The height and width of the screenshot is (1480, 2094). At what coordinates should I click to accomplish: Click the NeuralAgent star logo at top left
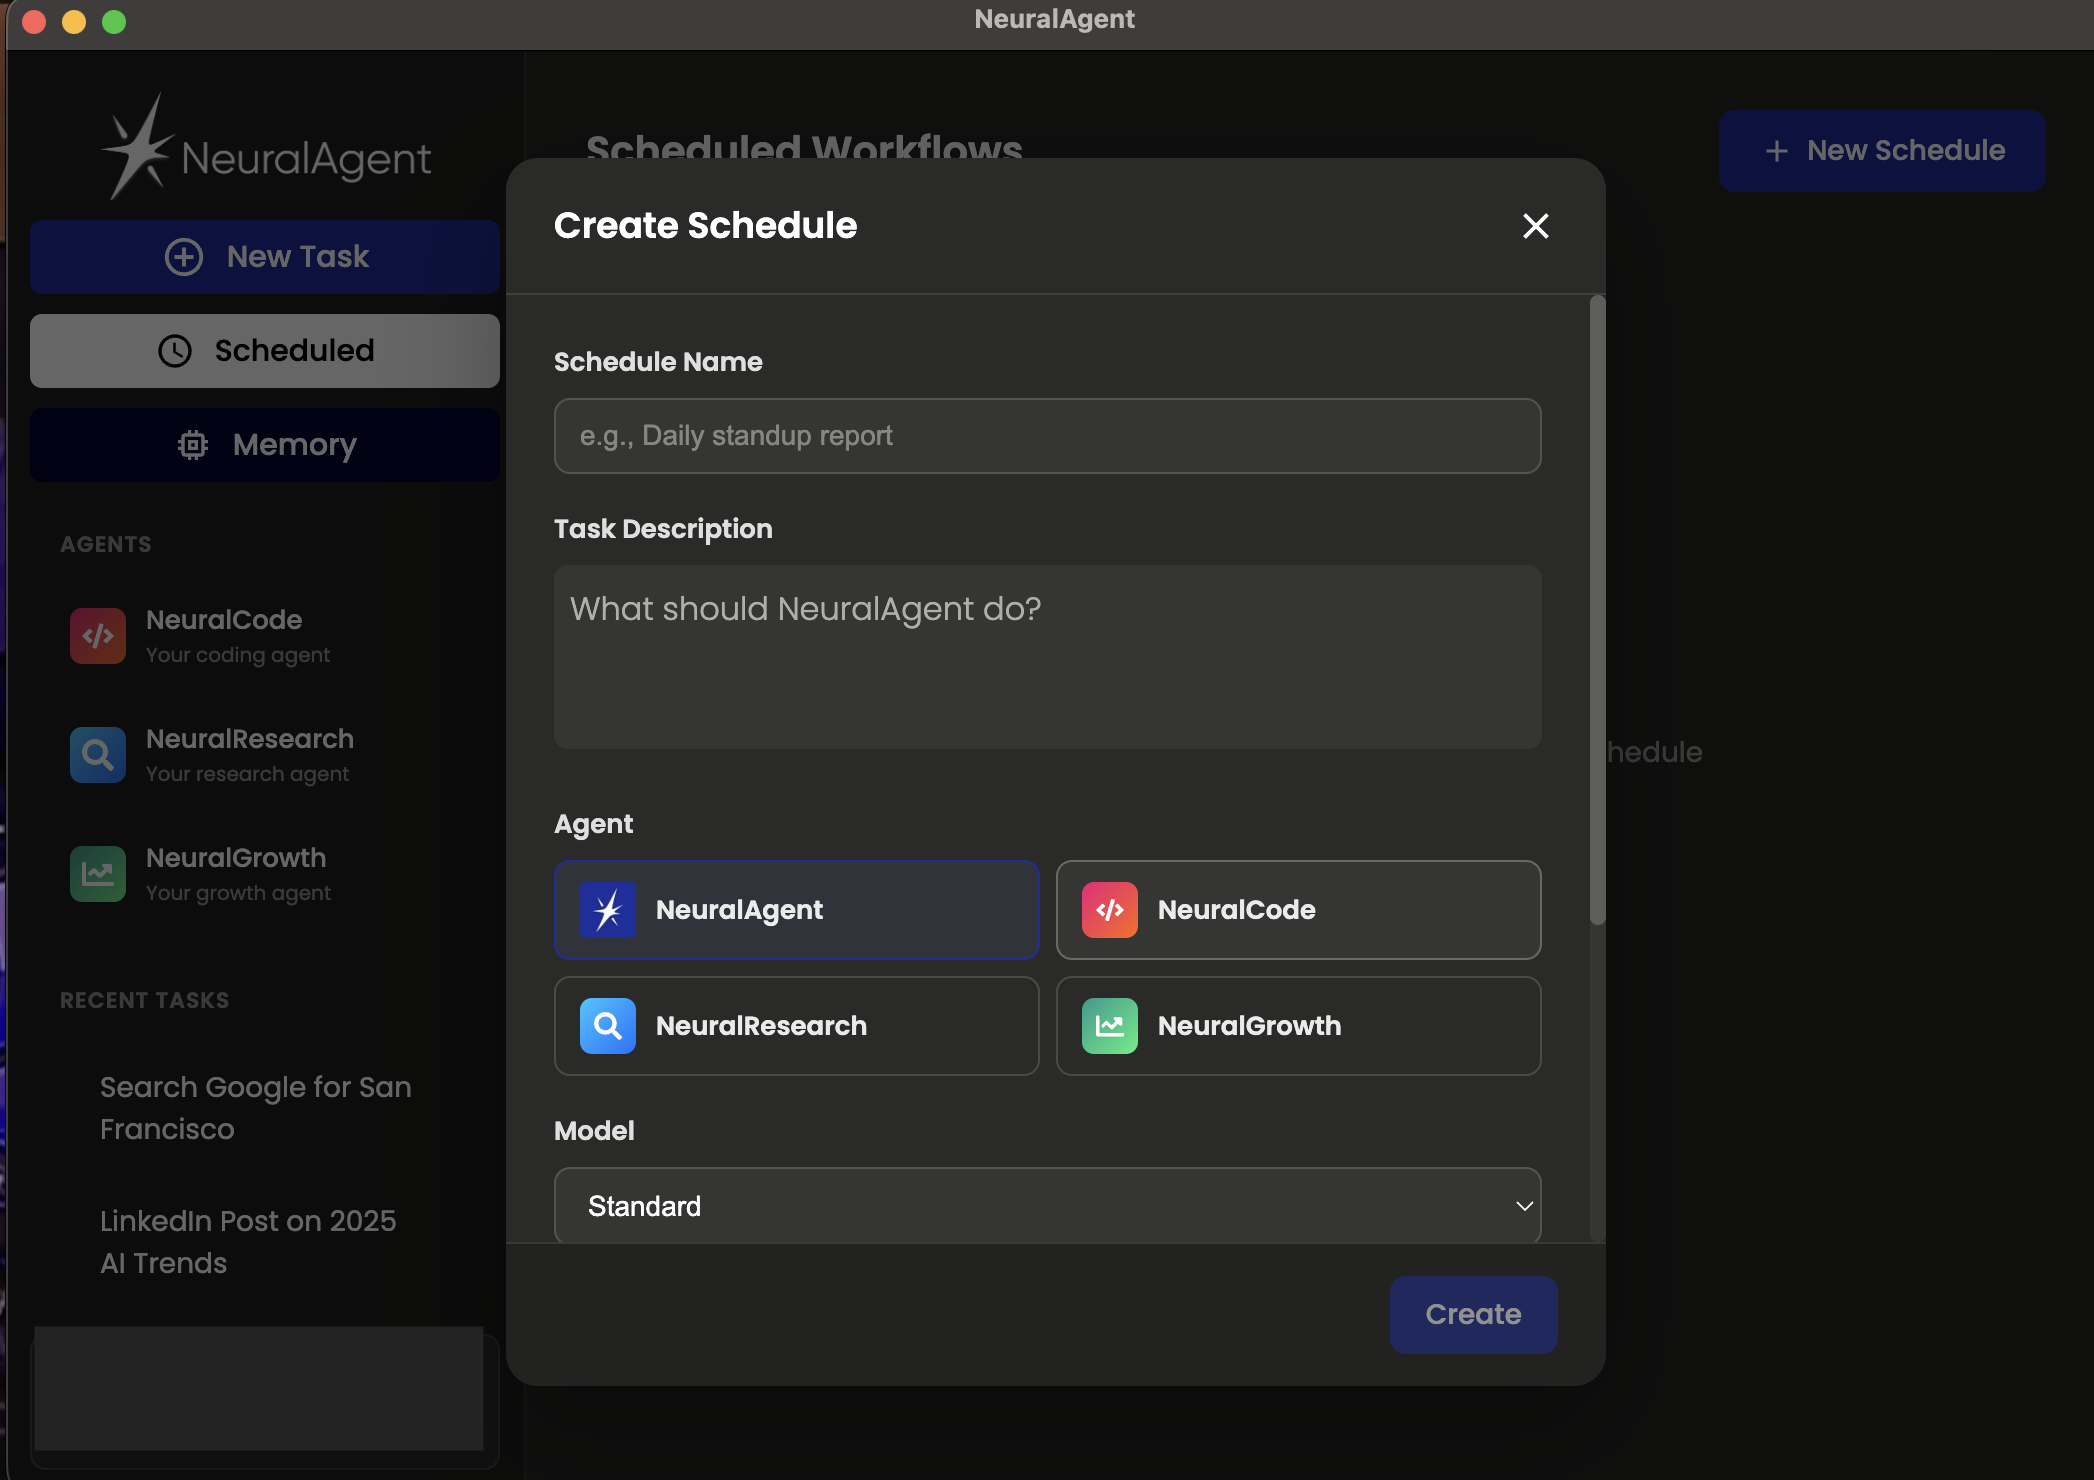coord(143,144)
